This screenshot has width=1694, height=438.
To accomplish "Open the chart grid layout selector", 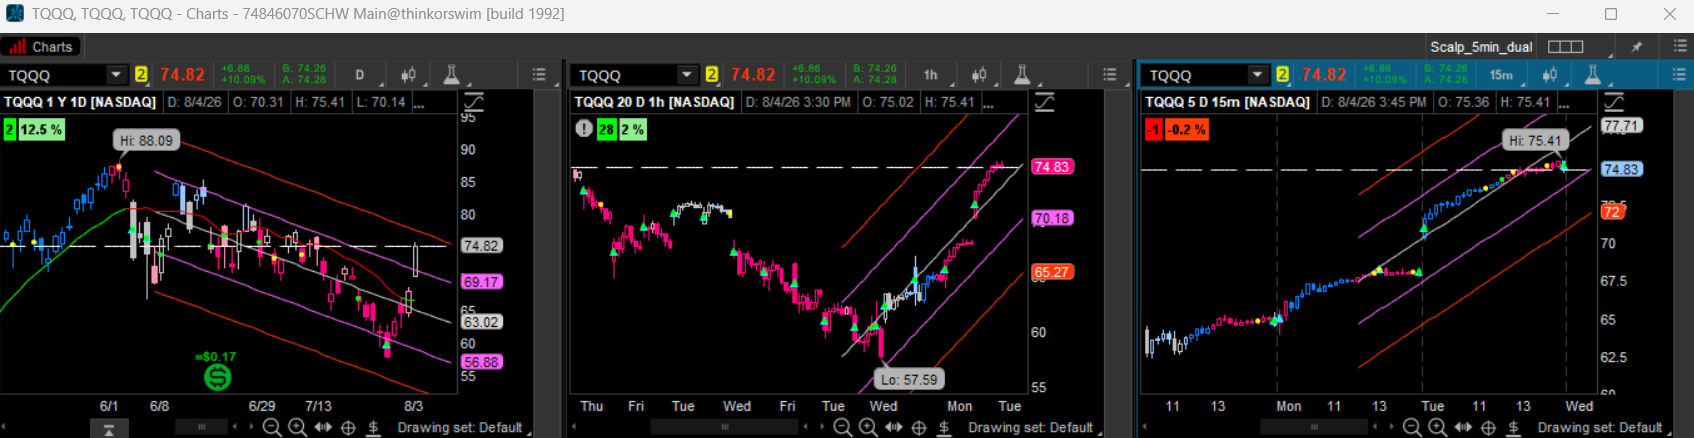I will tap(1565, 47).
